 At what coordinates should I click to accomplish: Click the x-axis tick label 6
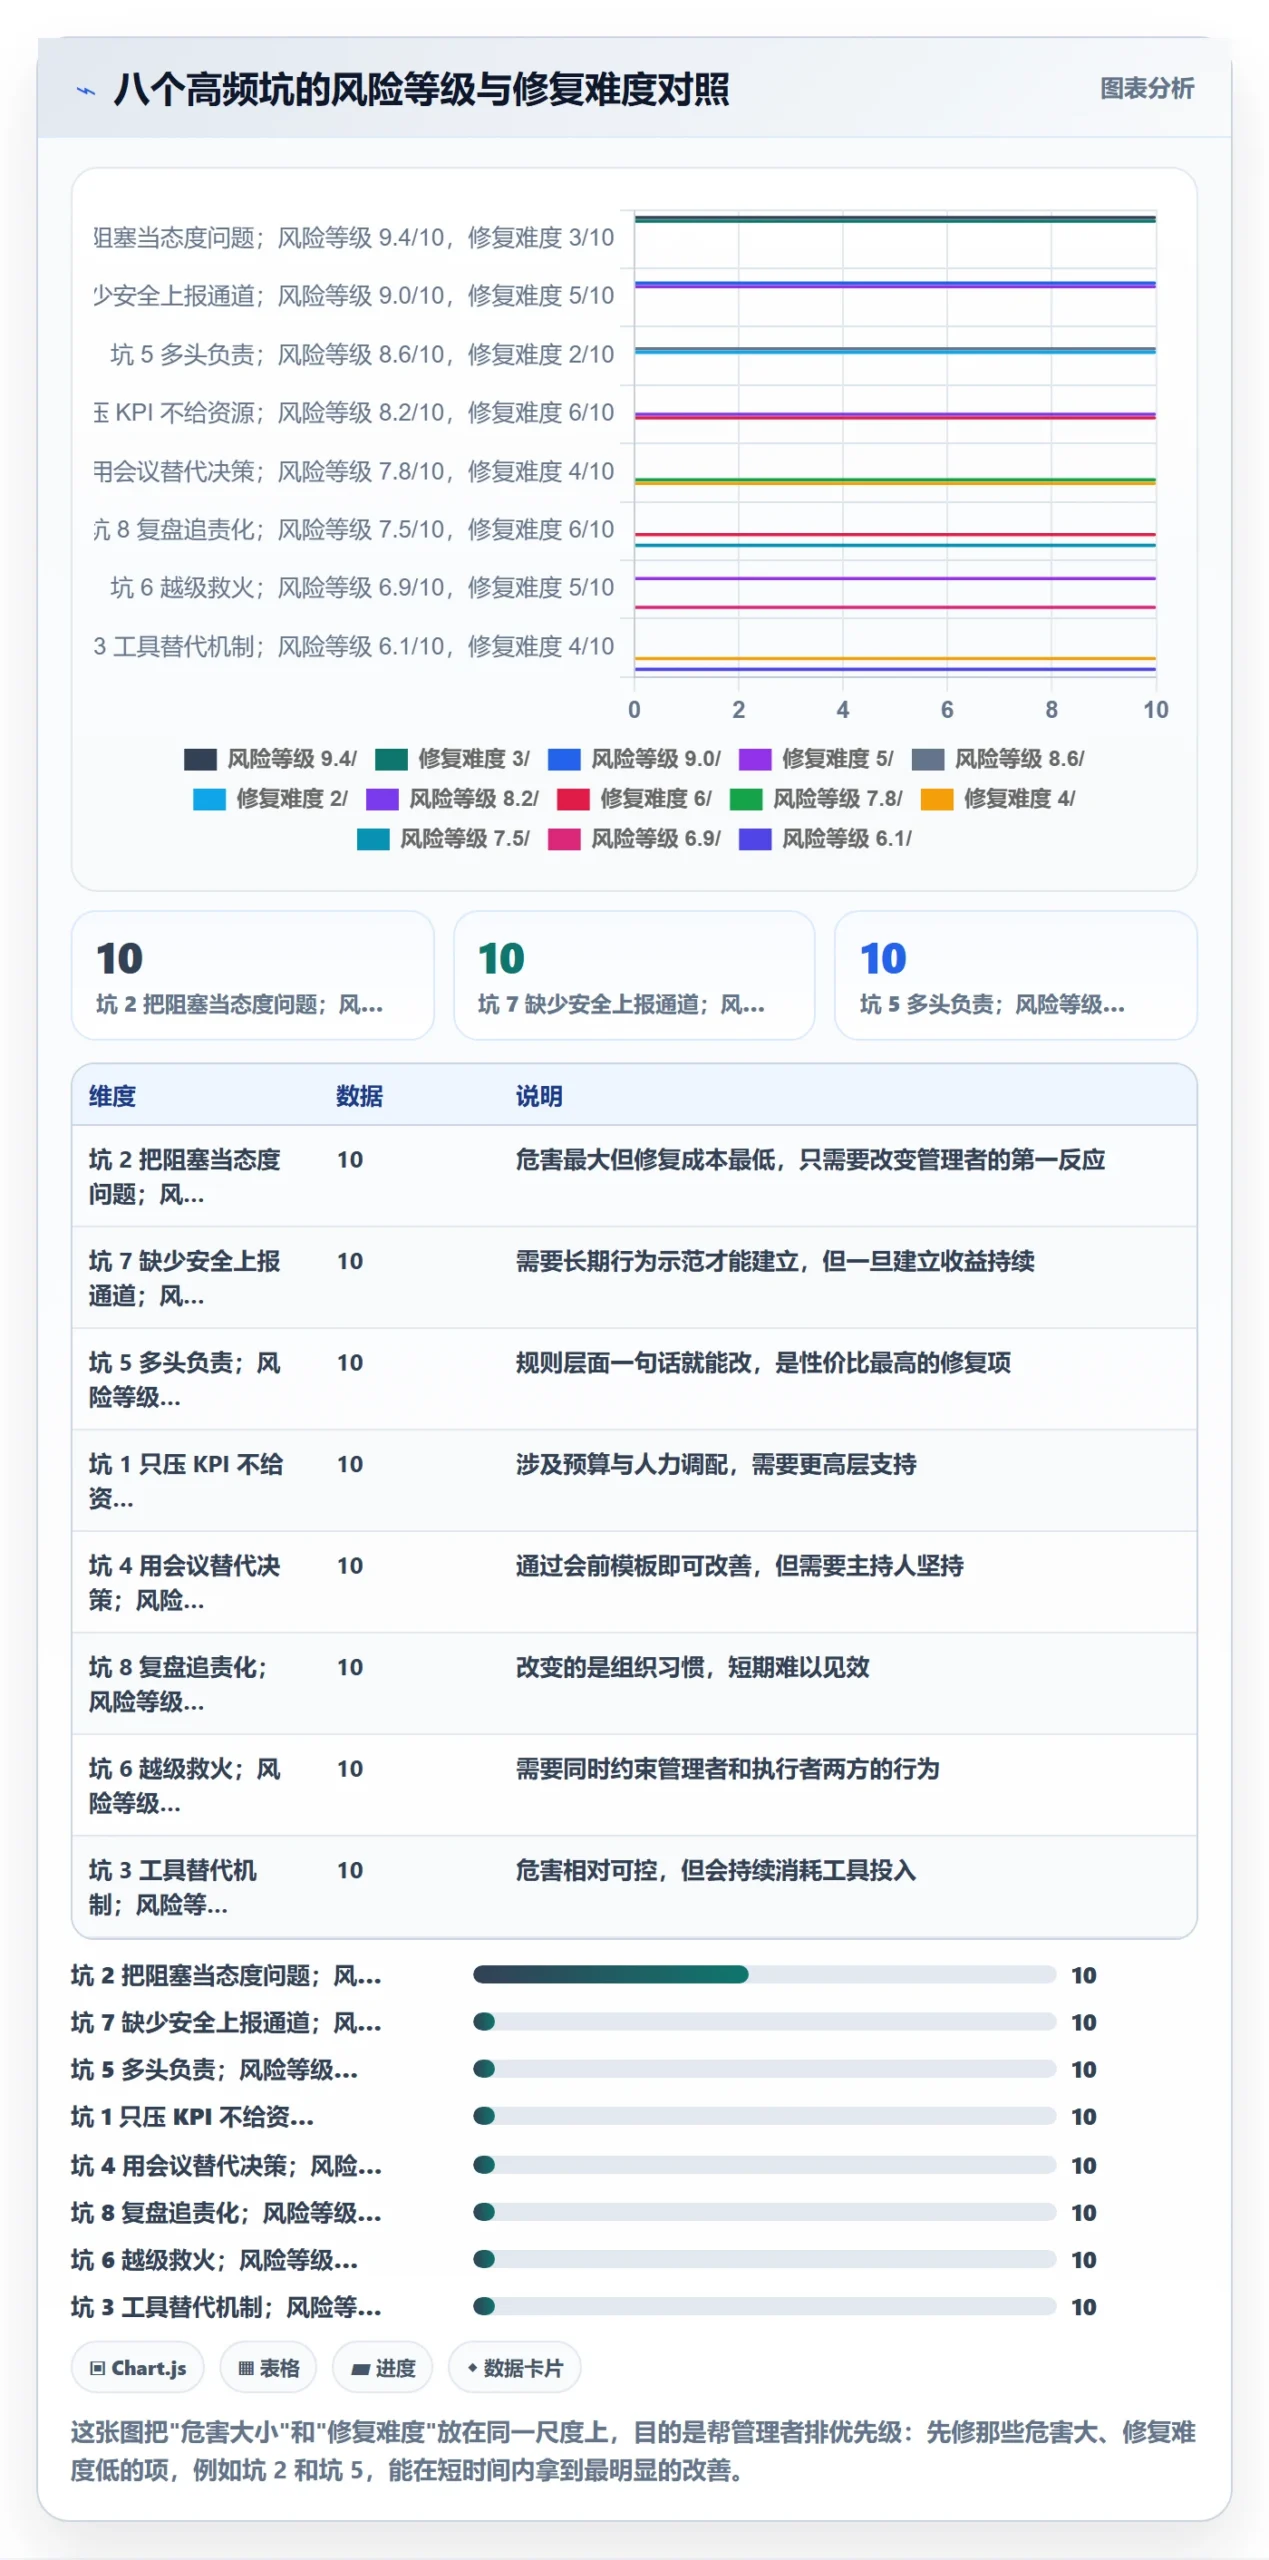(947, 710)
